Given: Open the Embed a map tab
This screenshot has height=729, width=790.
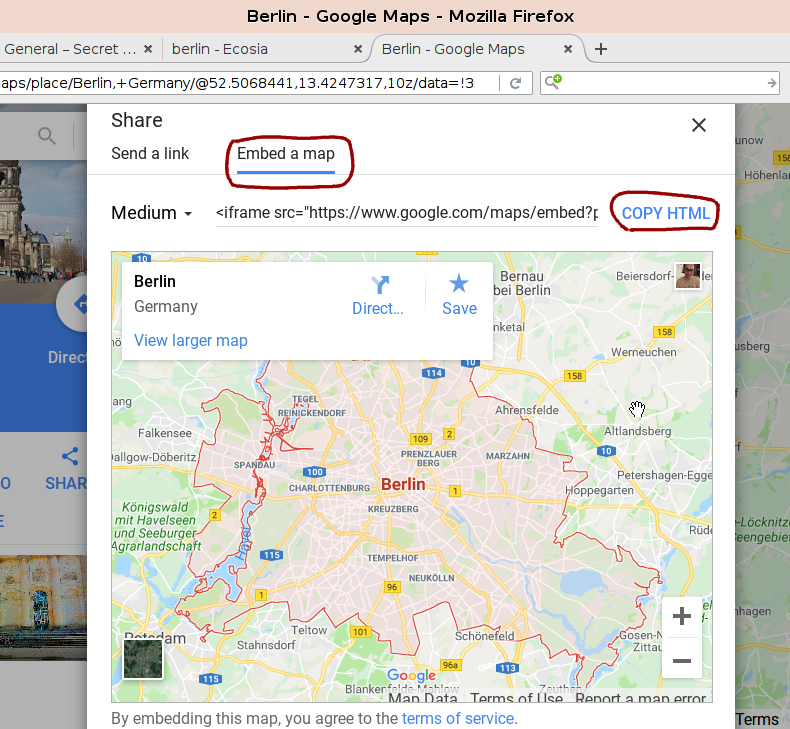Looking at the screenshot, I should tap(286, 153).
